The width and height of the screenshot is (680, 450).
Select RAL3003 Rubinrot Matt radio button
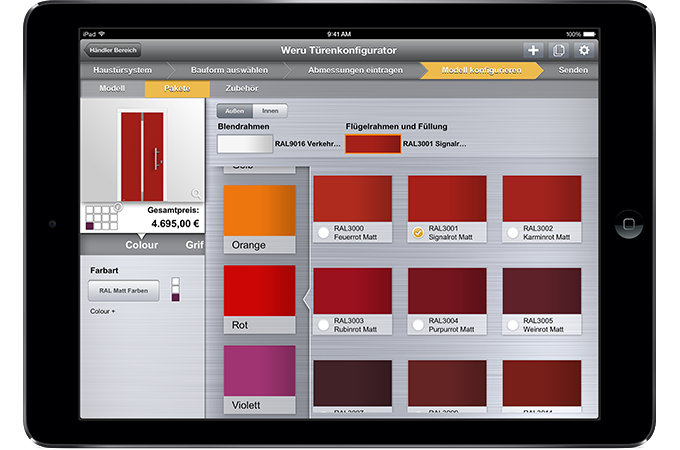pyautogui.click(x=323, y=325)
